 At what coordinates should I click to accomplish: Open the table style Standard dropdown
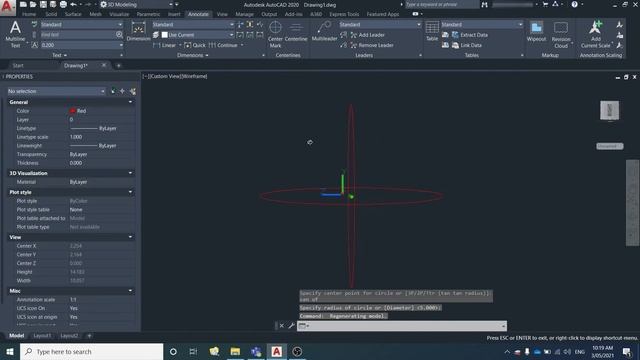click(482, 24)
